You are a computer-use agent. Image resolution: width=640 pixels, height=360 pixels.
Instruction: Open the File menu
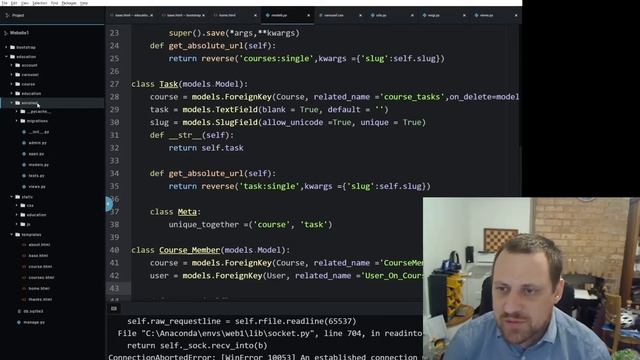click(4, 3)
